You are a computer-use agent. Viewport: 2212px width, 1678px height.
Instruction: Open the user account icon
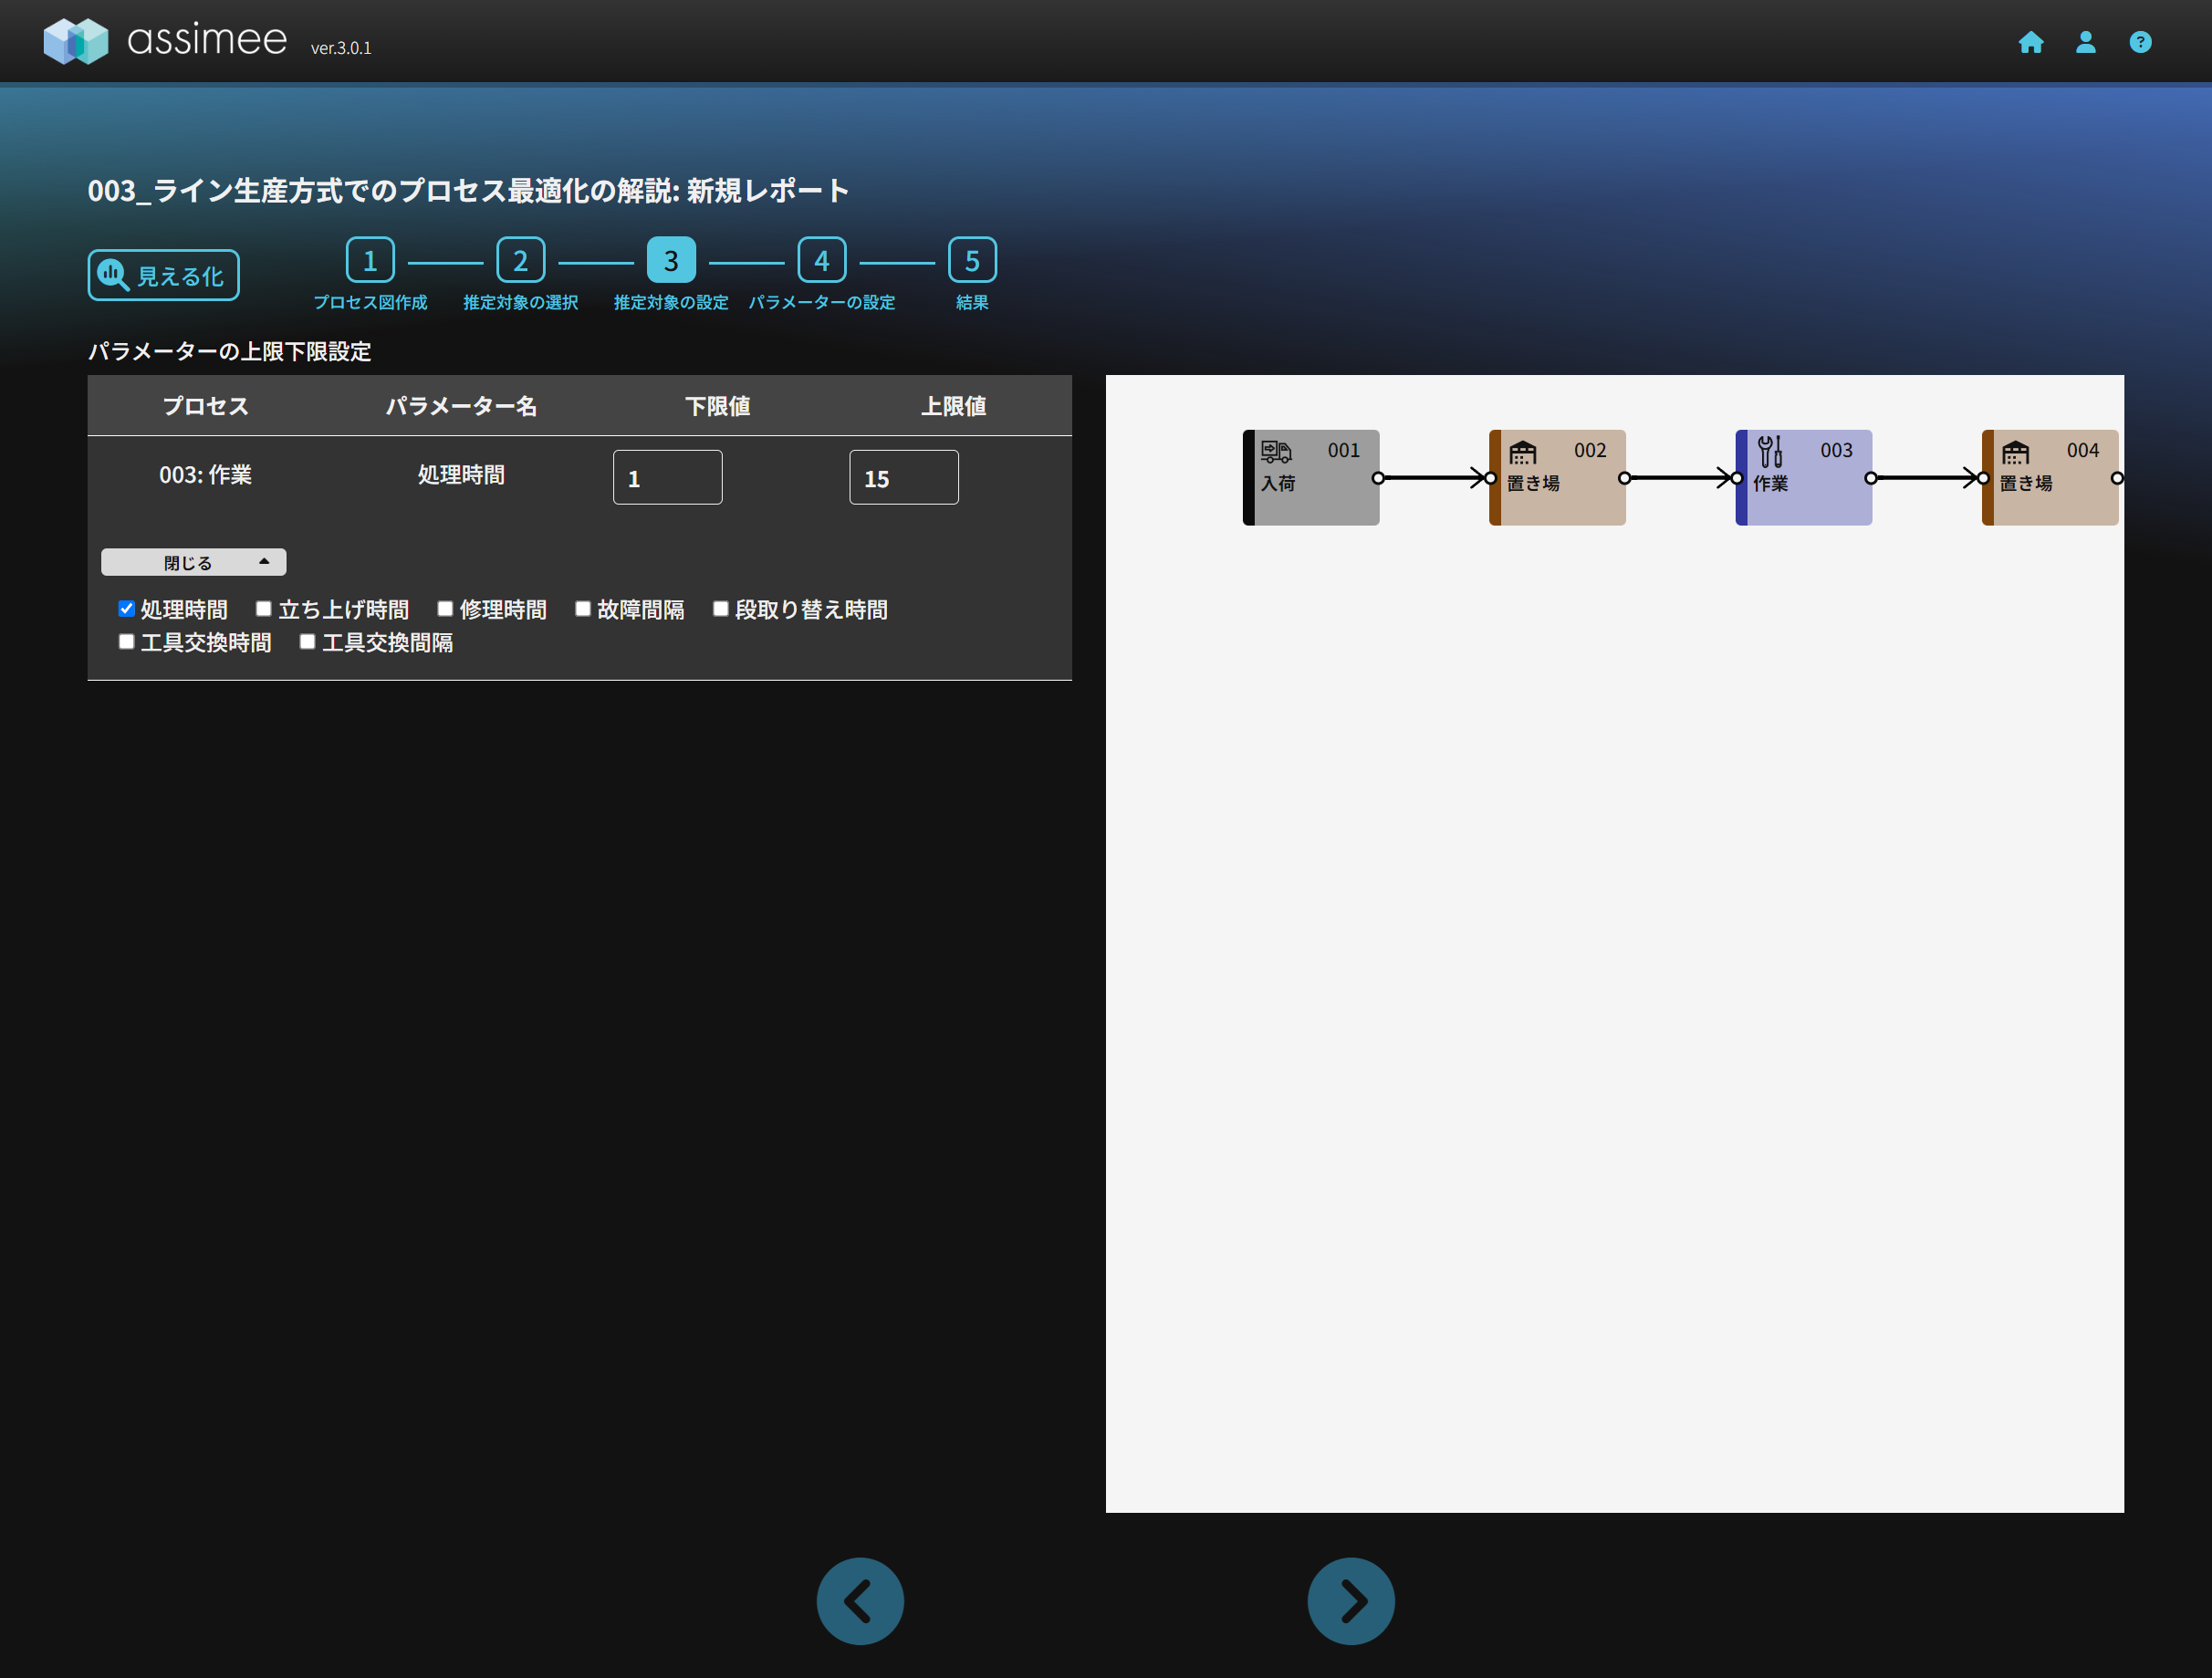click(2085, 42)
